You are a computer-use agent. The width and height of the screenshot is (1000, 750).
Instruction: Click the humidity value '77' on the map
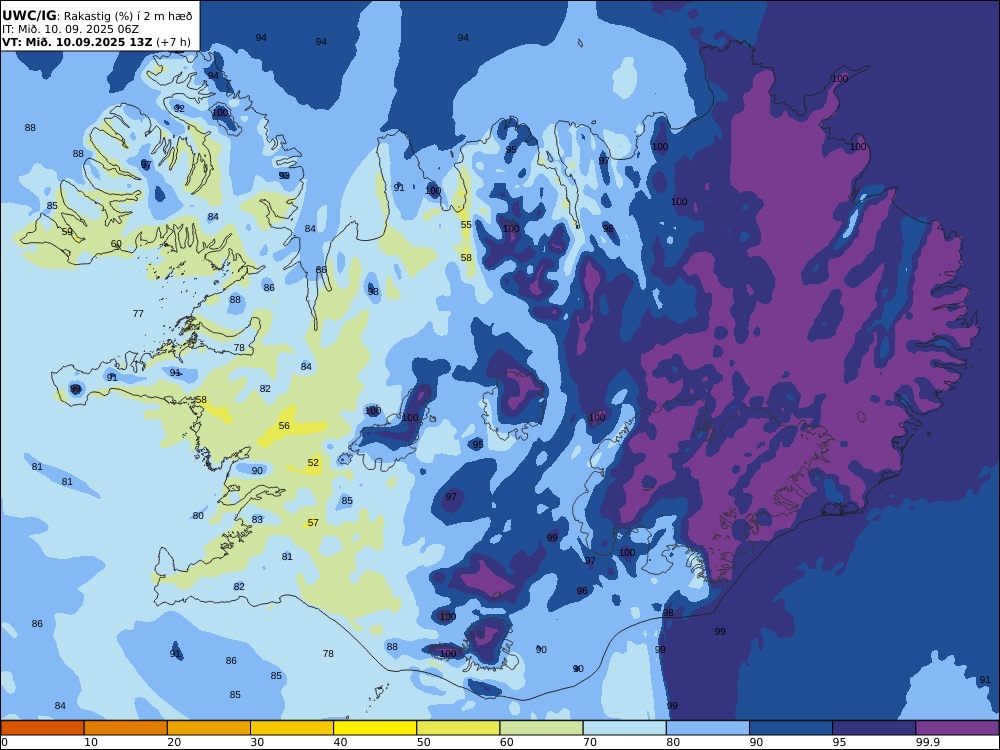138,313
